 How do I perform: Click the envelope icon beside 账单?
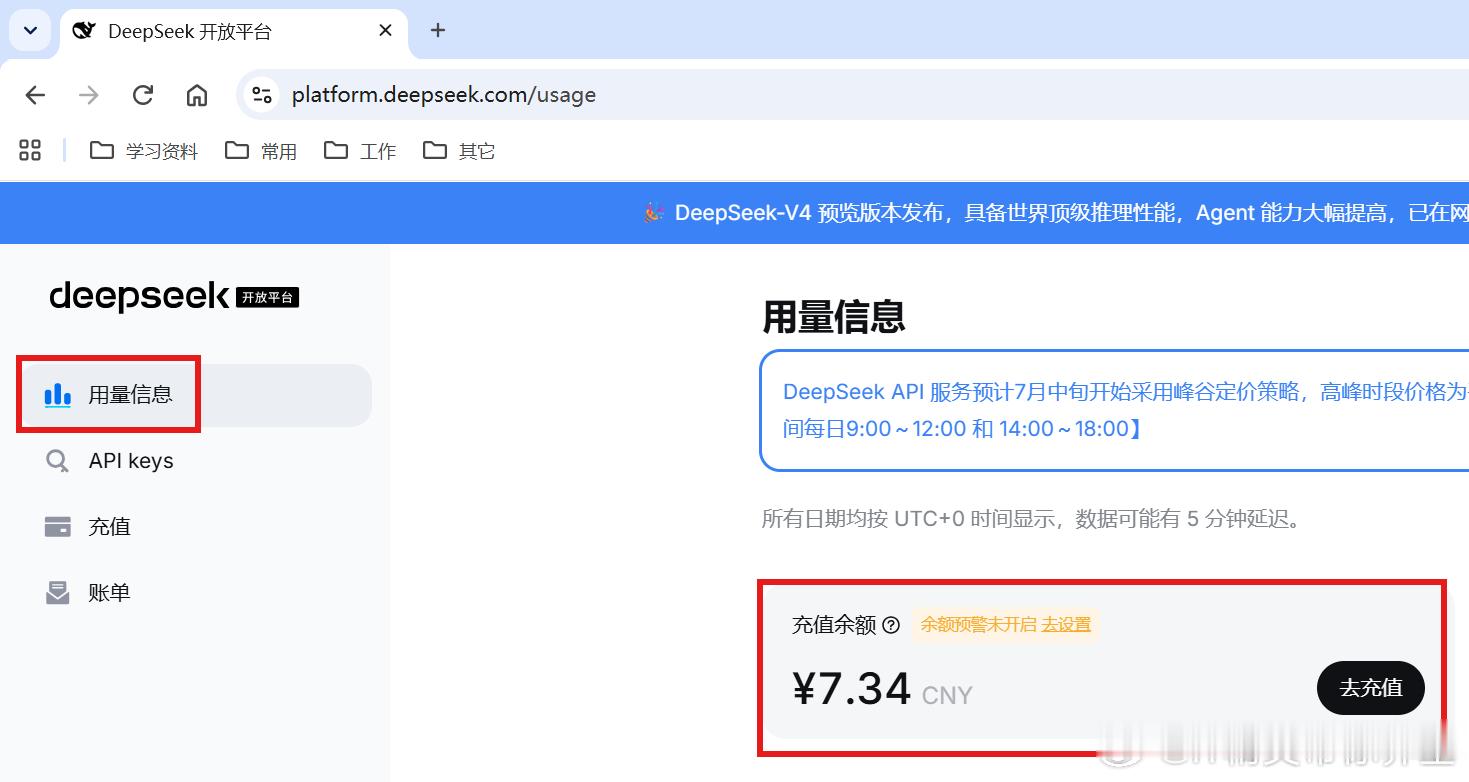[x=58, y=593]
